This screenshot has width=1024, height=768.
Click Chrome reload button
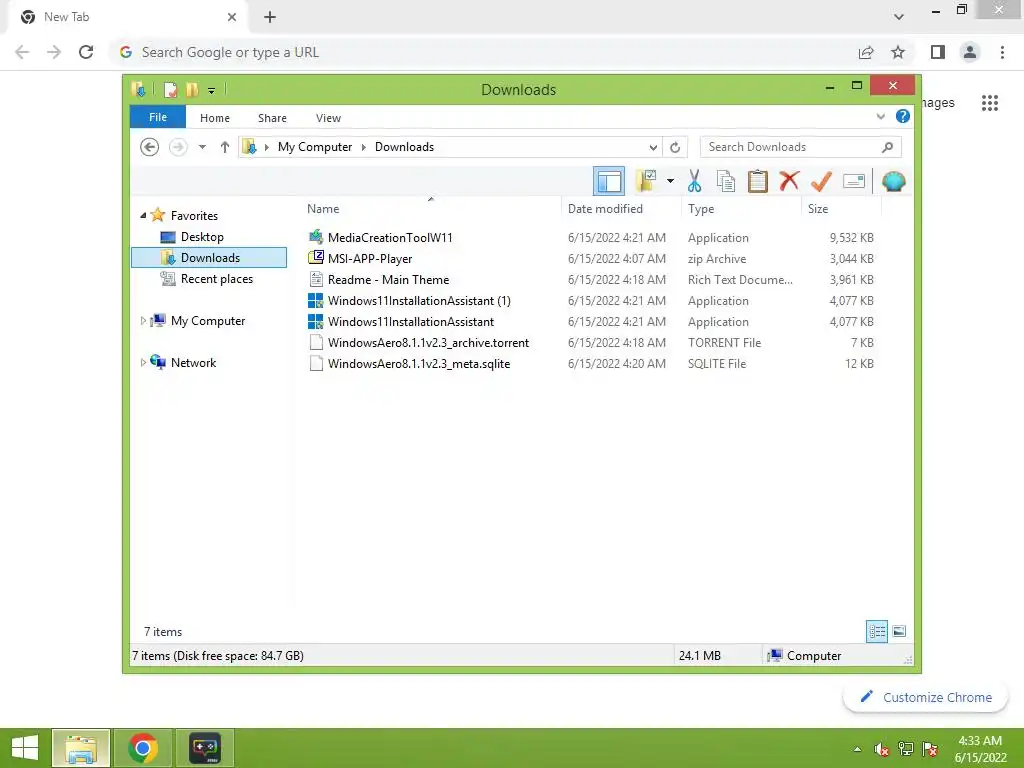tap(86, 52)
